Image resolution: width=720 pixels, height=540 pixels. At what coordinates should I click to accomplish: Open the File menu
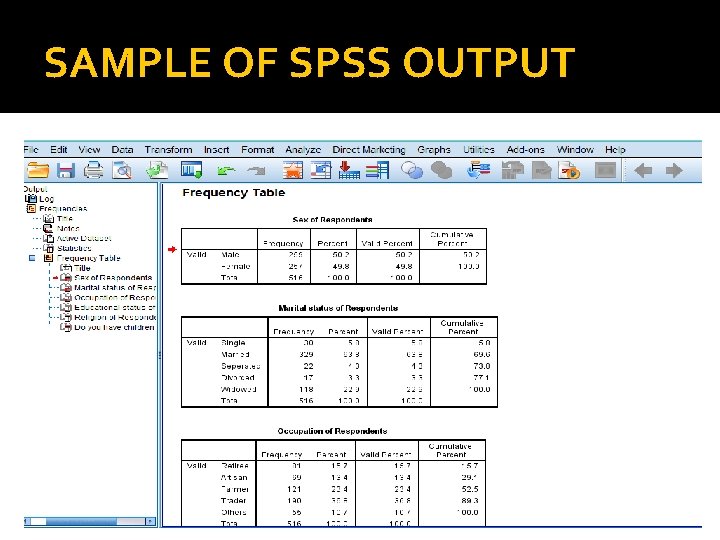click(31, 150)
